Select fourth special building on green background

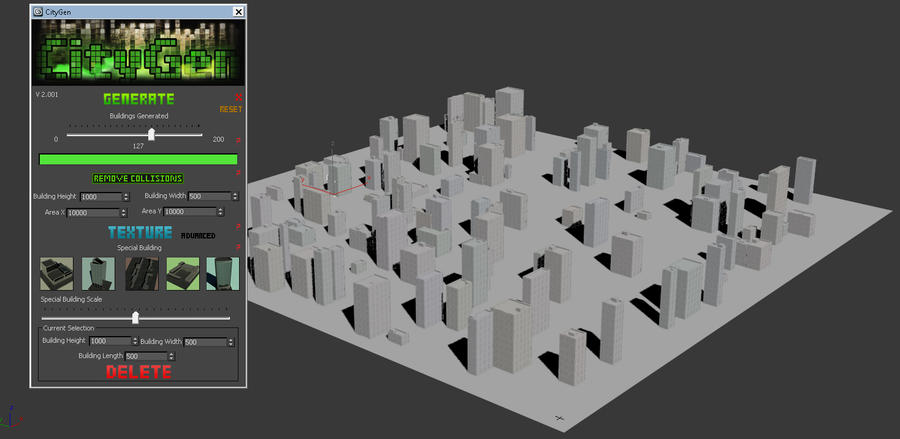click(183, 274)
